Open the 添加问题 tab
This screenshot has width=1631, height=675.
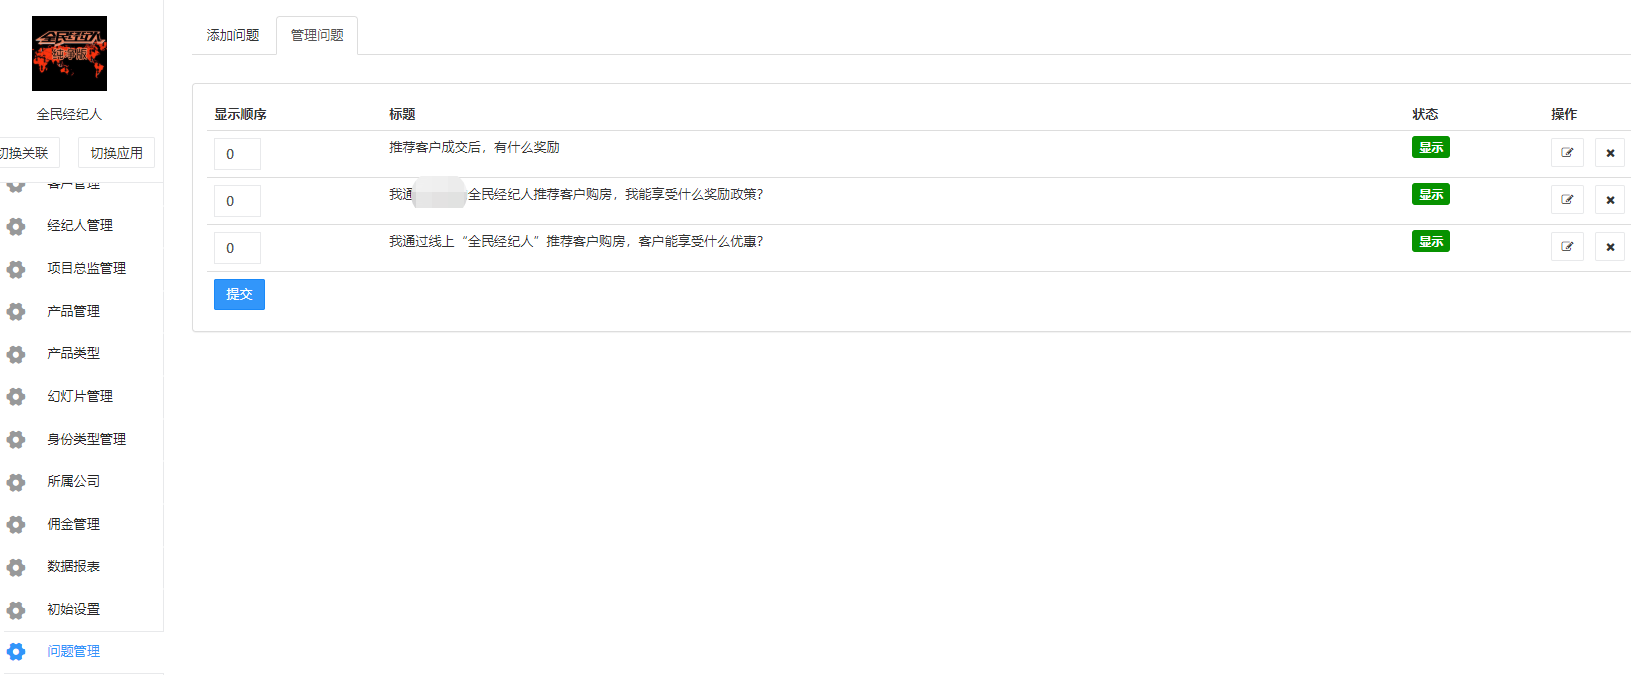click(x=233, y=35)
